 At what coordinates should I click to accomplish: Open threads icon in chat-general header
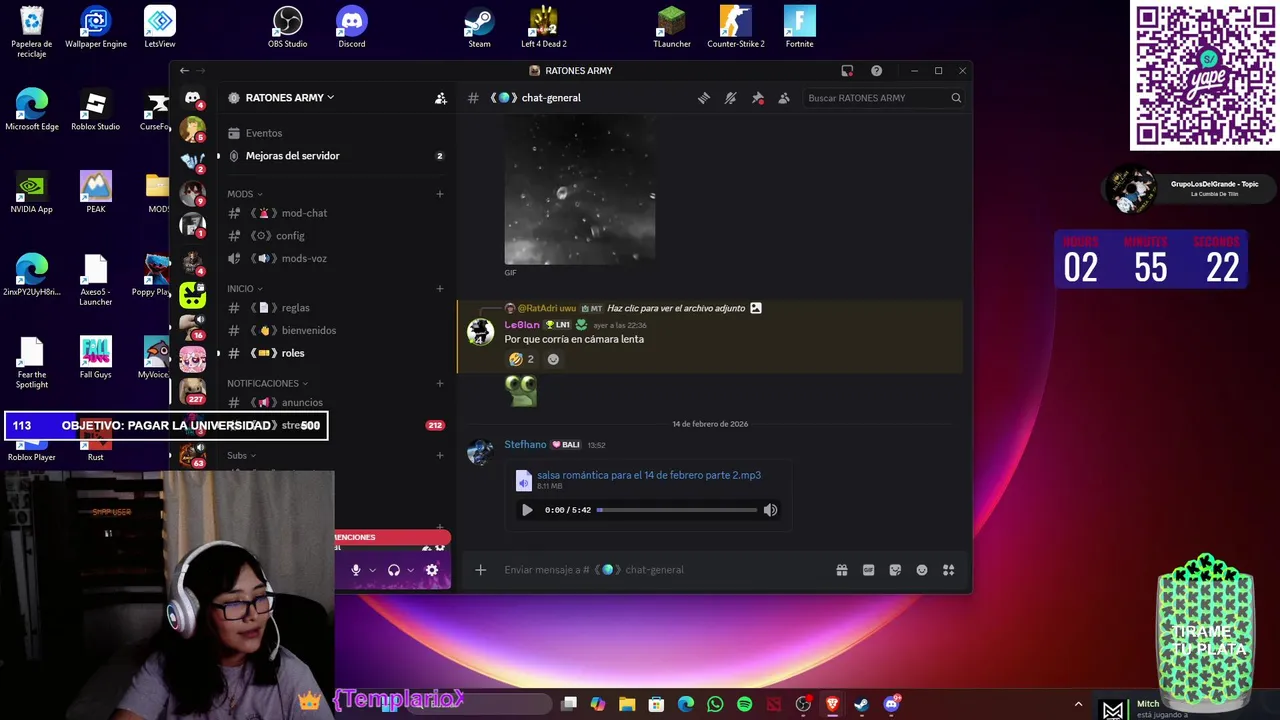tap(704, 98)
